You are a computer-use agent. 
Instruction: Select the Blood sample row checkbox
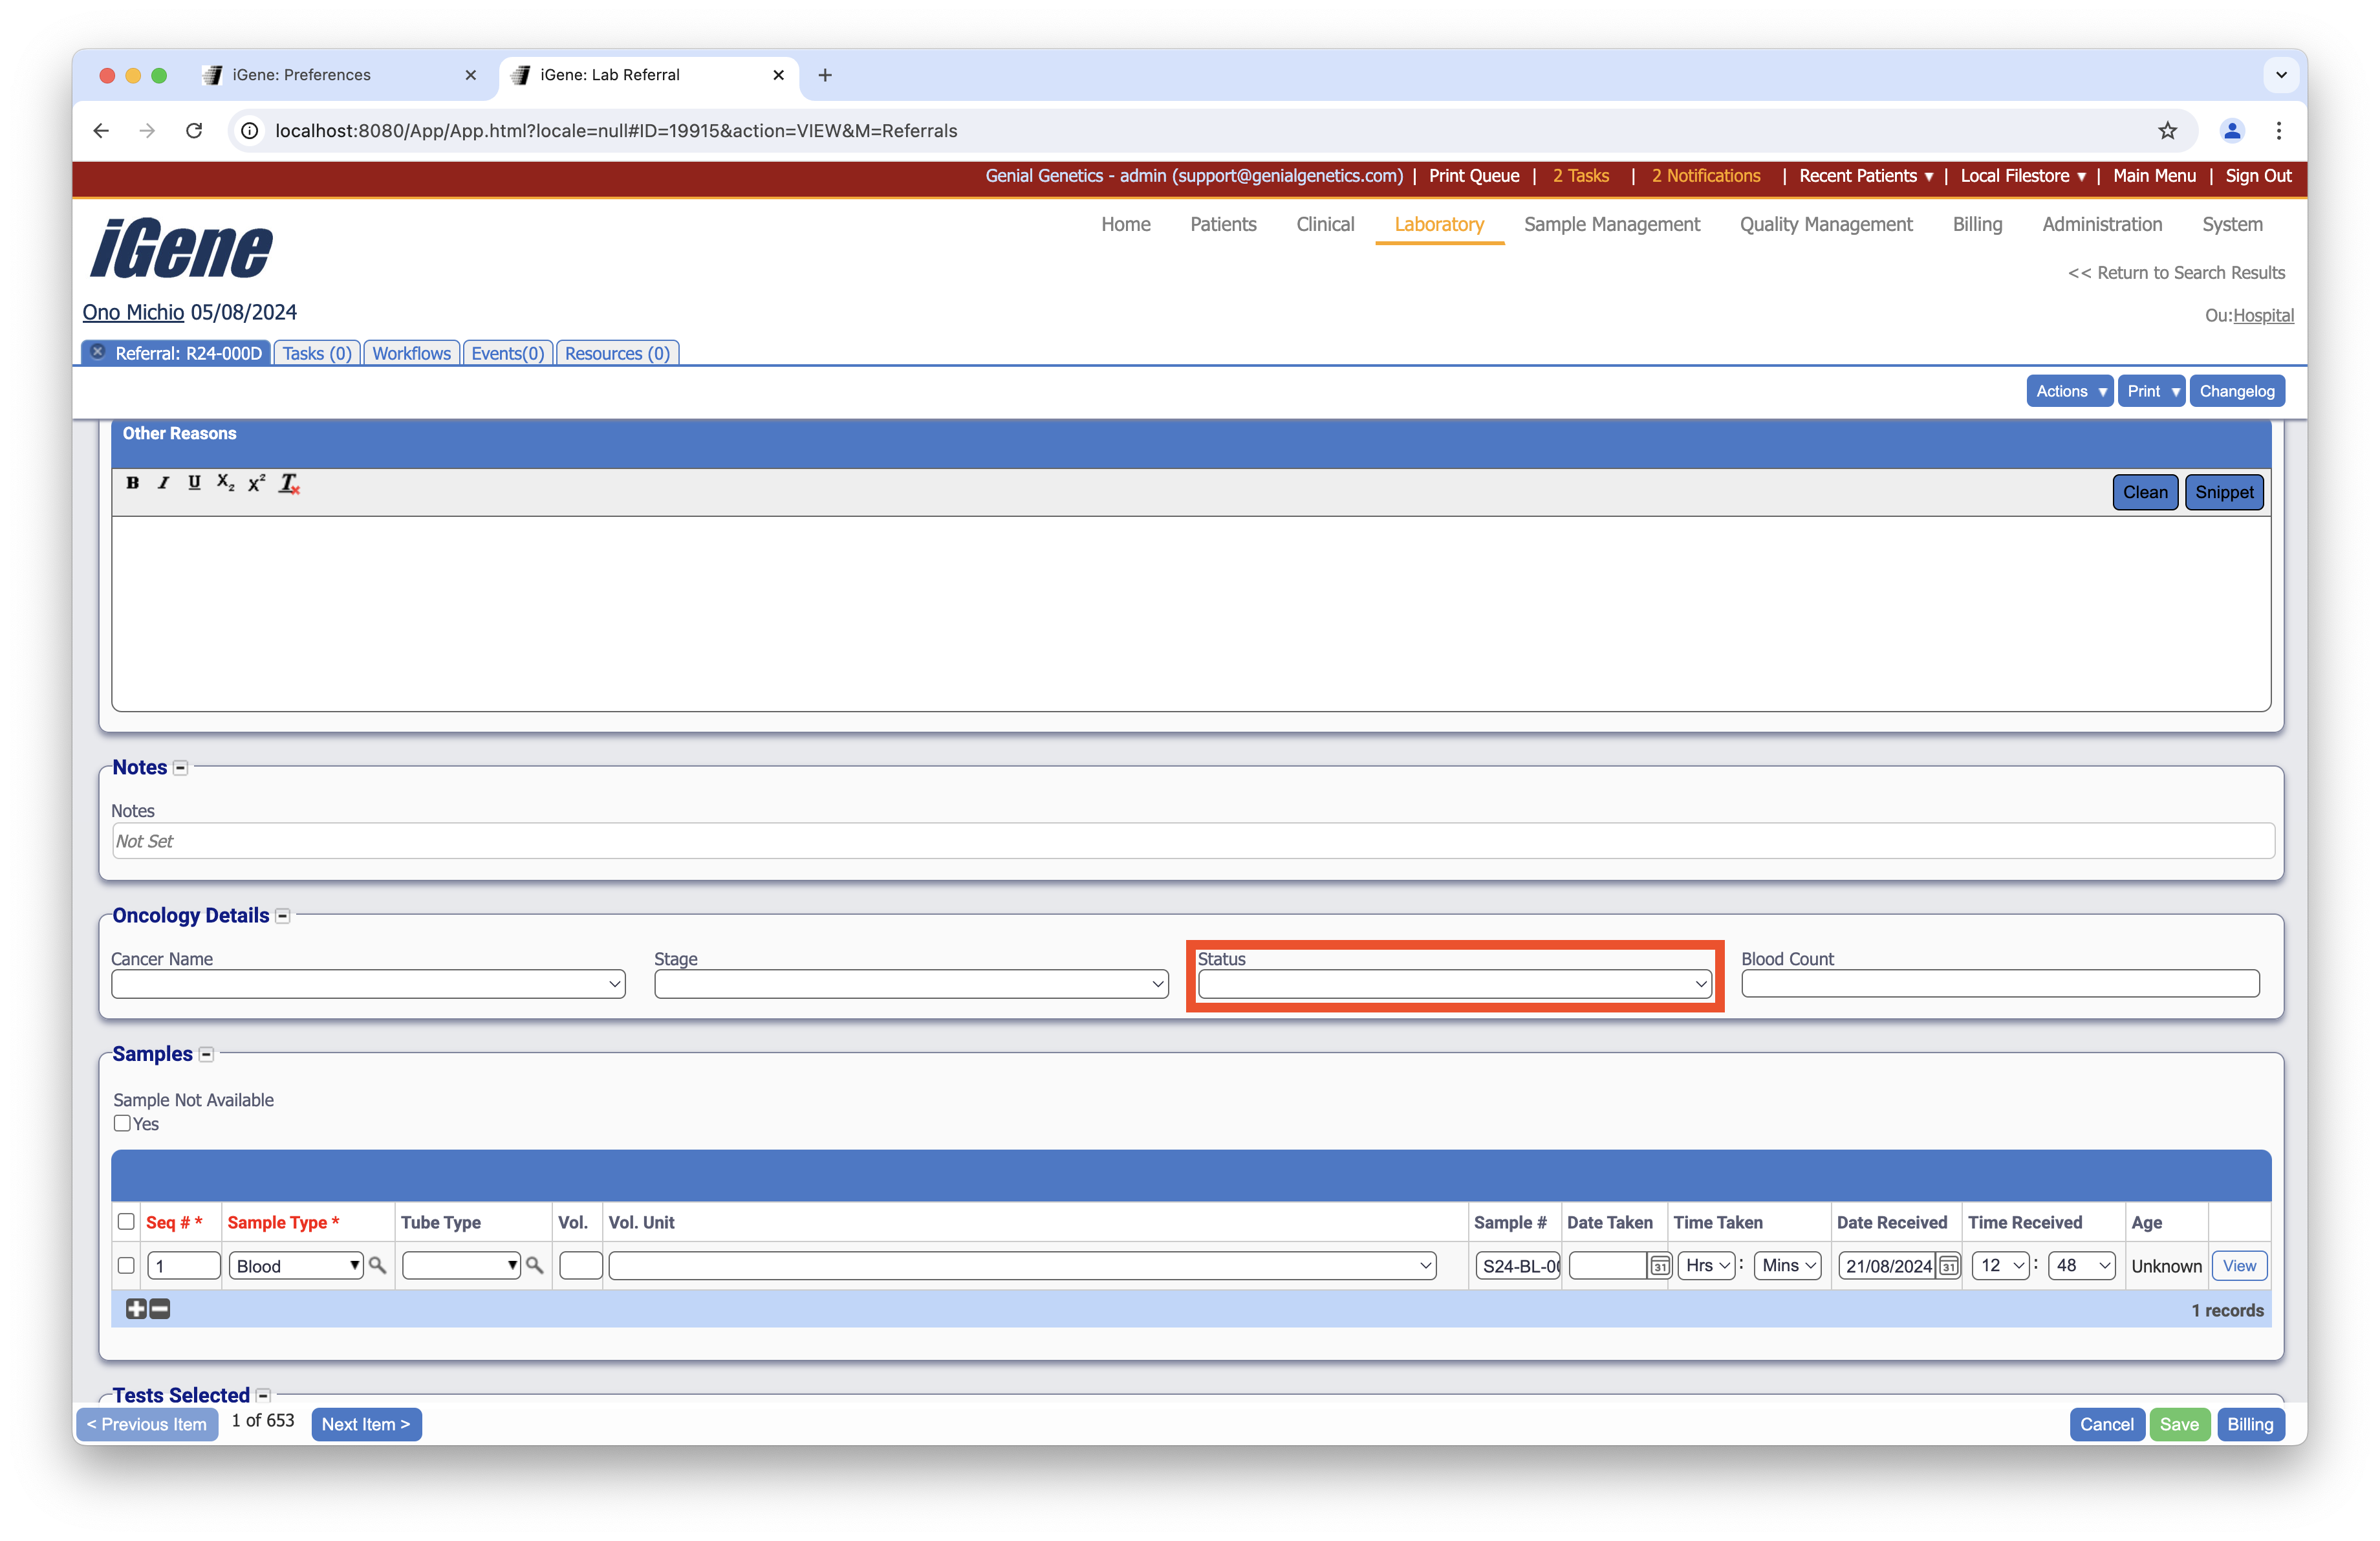point(126,1265)
